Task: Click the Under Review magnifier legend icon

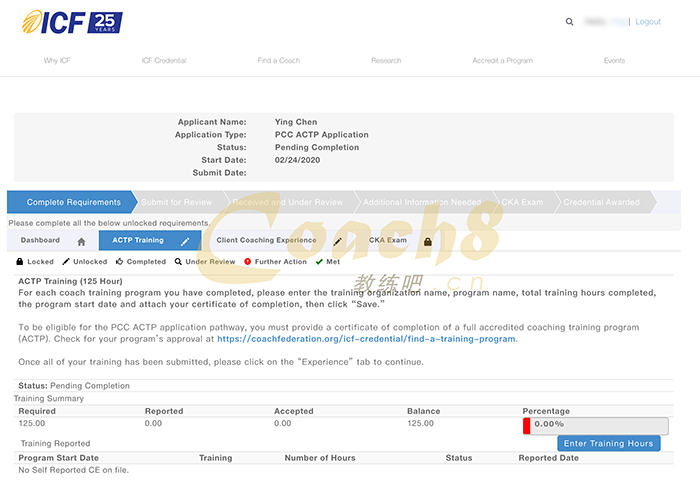Action: coord(178,262)
